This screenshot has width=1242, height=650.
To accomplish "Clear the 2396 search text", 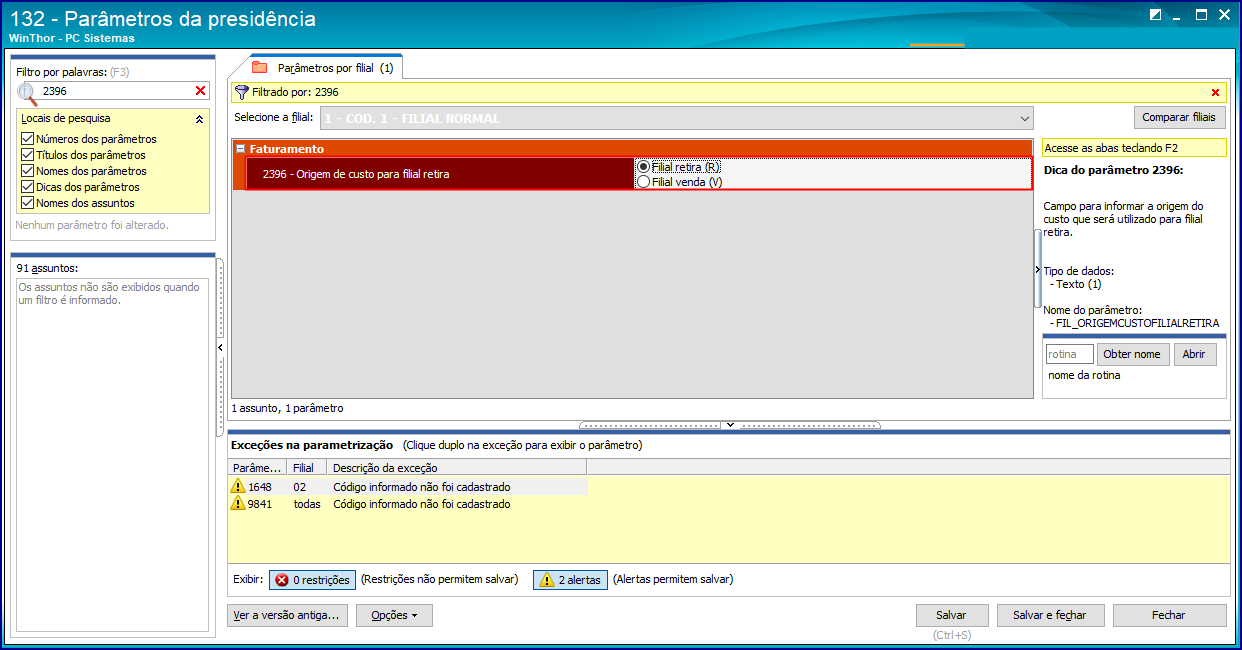I will [201, 91].
